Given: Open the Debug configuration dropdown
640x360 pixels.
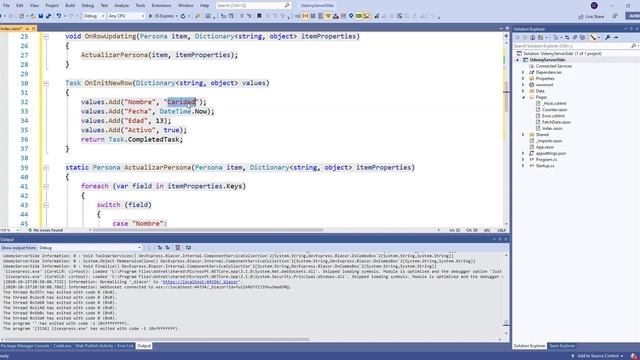Looking at the screenshot, I should [x=94, y=16].
